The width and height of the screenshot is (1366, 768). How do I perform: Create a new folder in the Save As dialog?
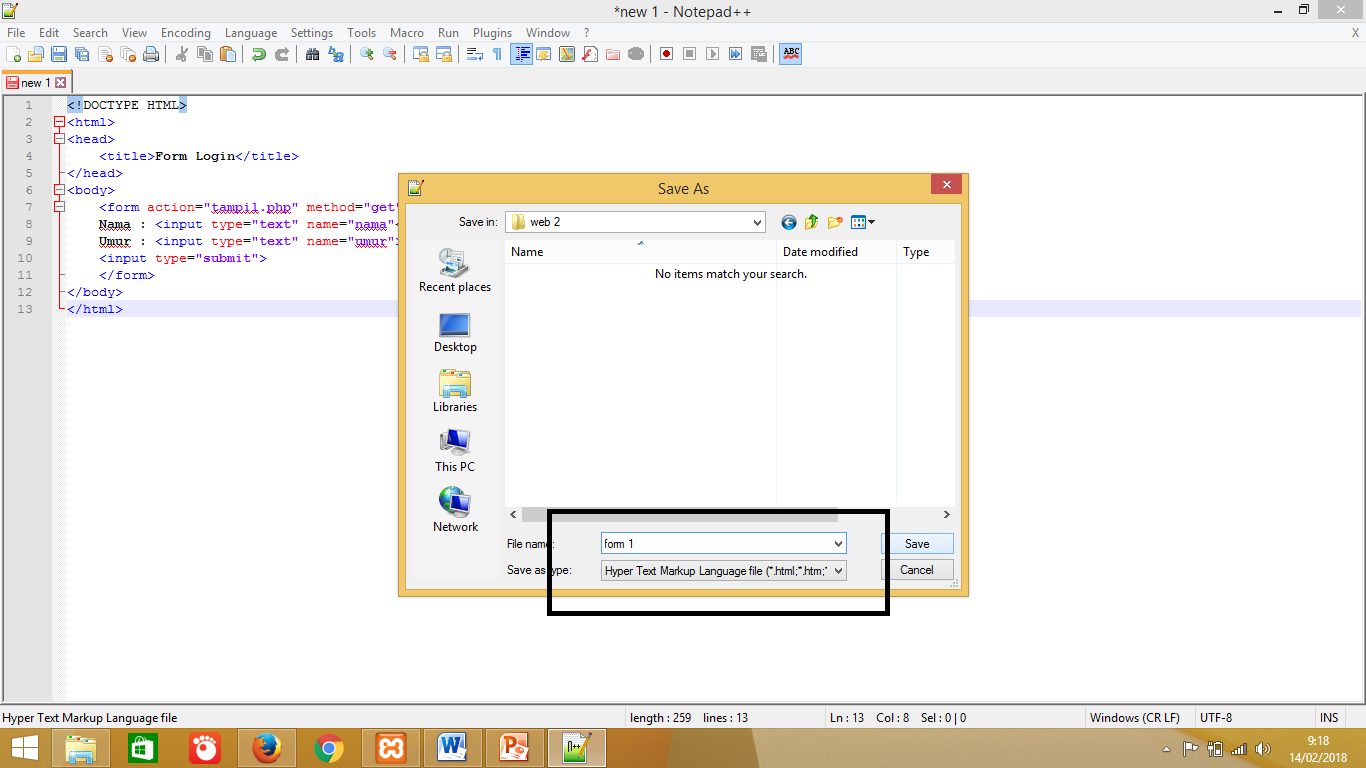(x=834, y=222)
